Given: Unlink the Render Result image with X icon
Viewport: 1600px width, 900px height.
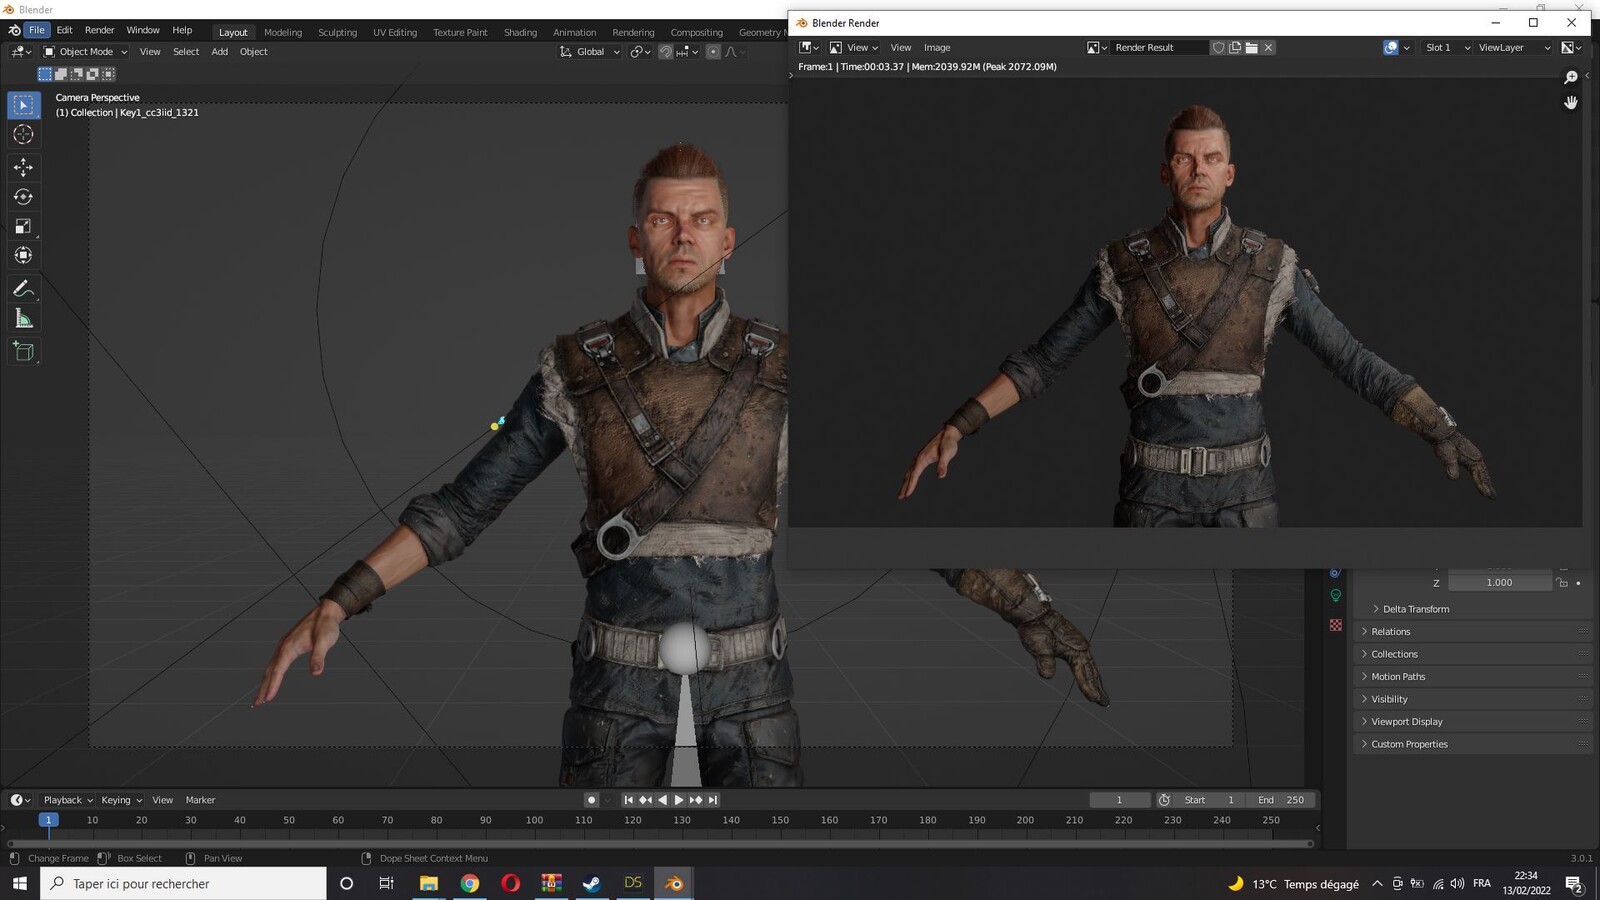Looking at the screenshot, I should [1268, 47].
